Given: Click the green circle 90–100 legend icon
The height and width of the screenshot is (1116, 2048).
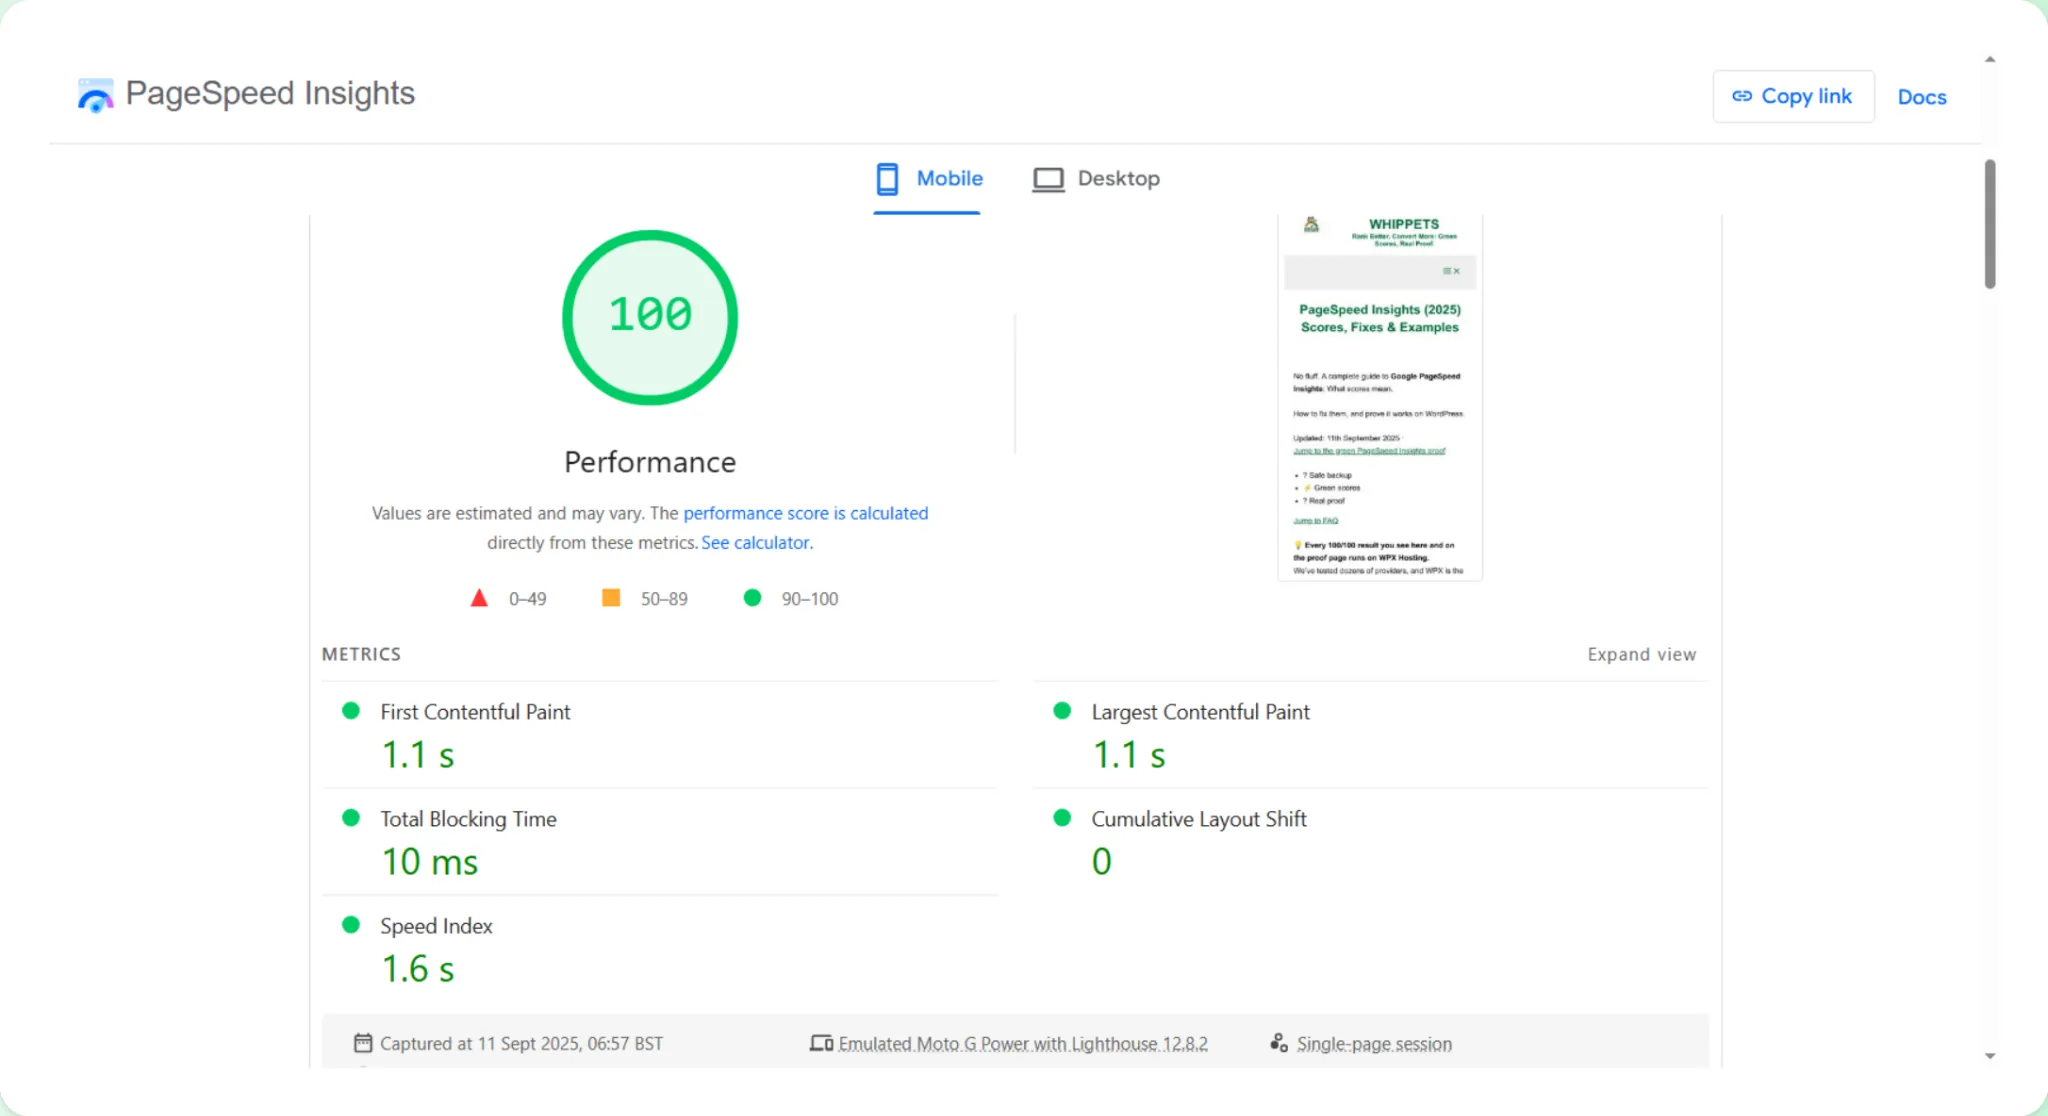Looking at the screenshot, I should (x=753, y=598).
